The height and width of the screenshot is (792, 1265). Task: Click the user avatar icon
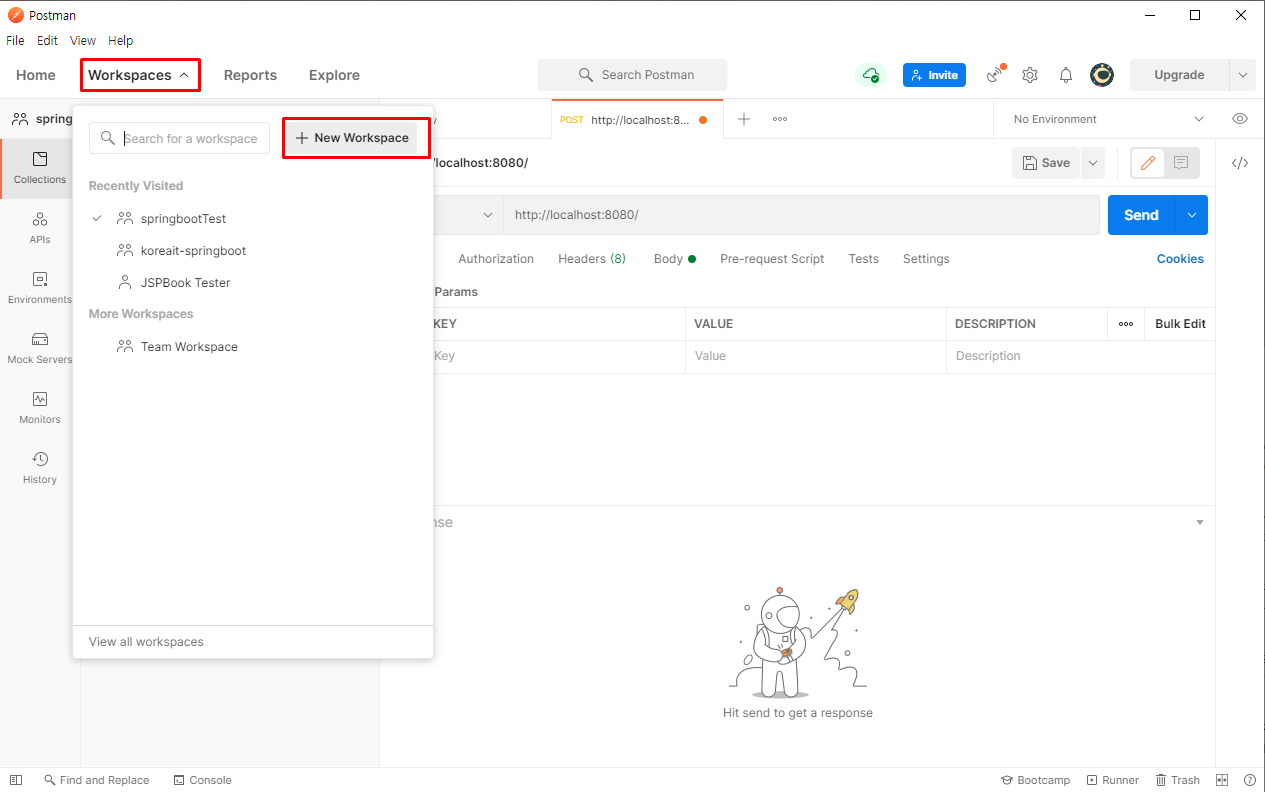[1102, 75]
